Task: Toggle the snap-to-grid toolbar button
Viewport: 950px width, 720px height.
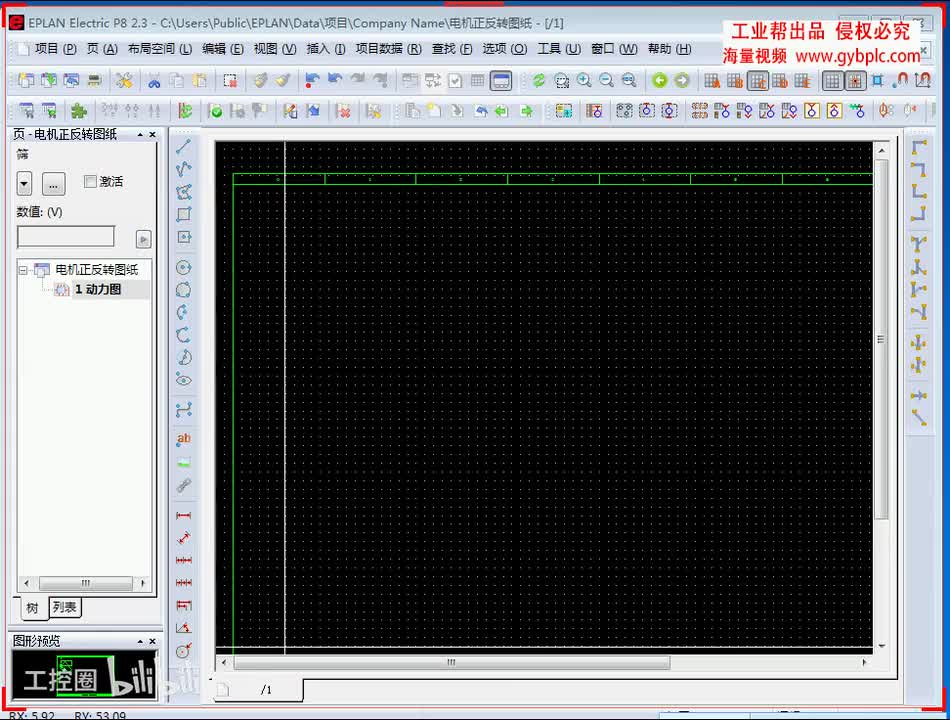Action: pos(855,80)
